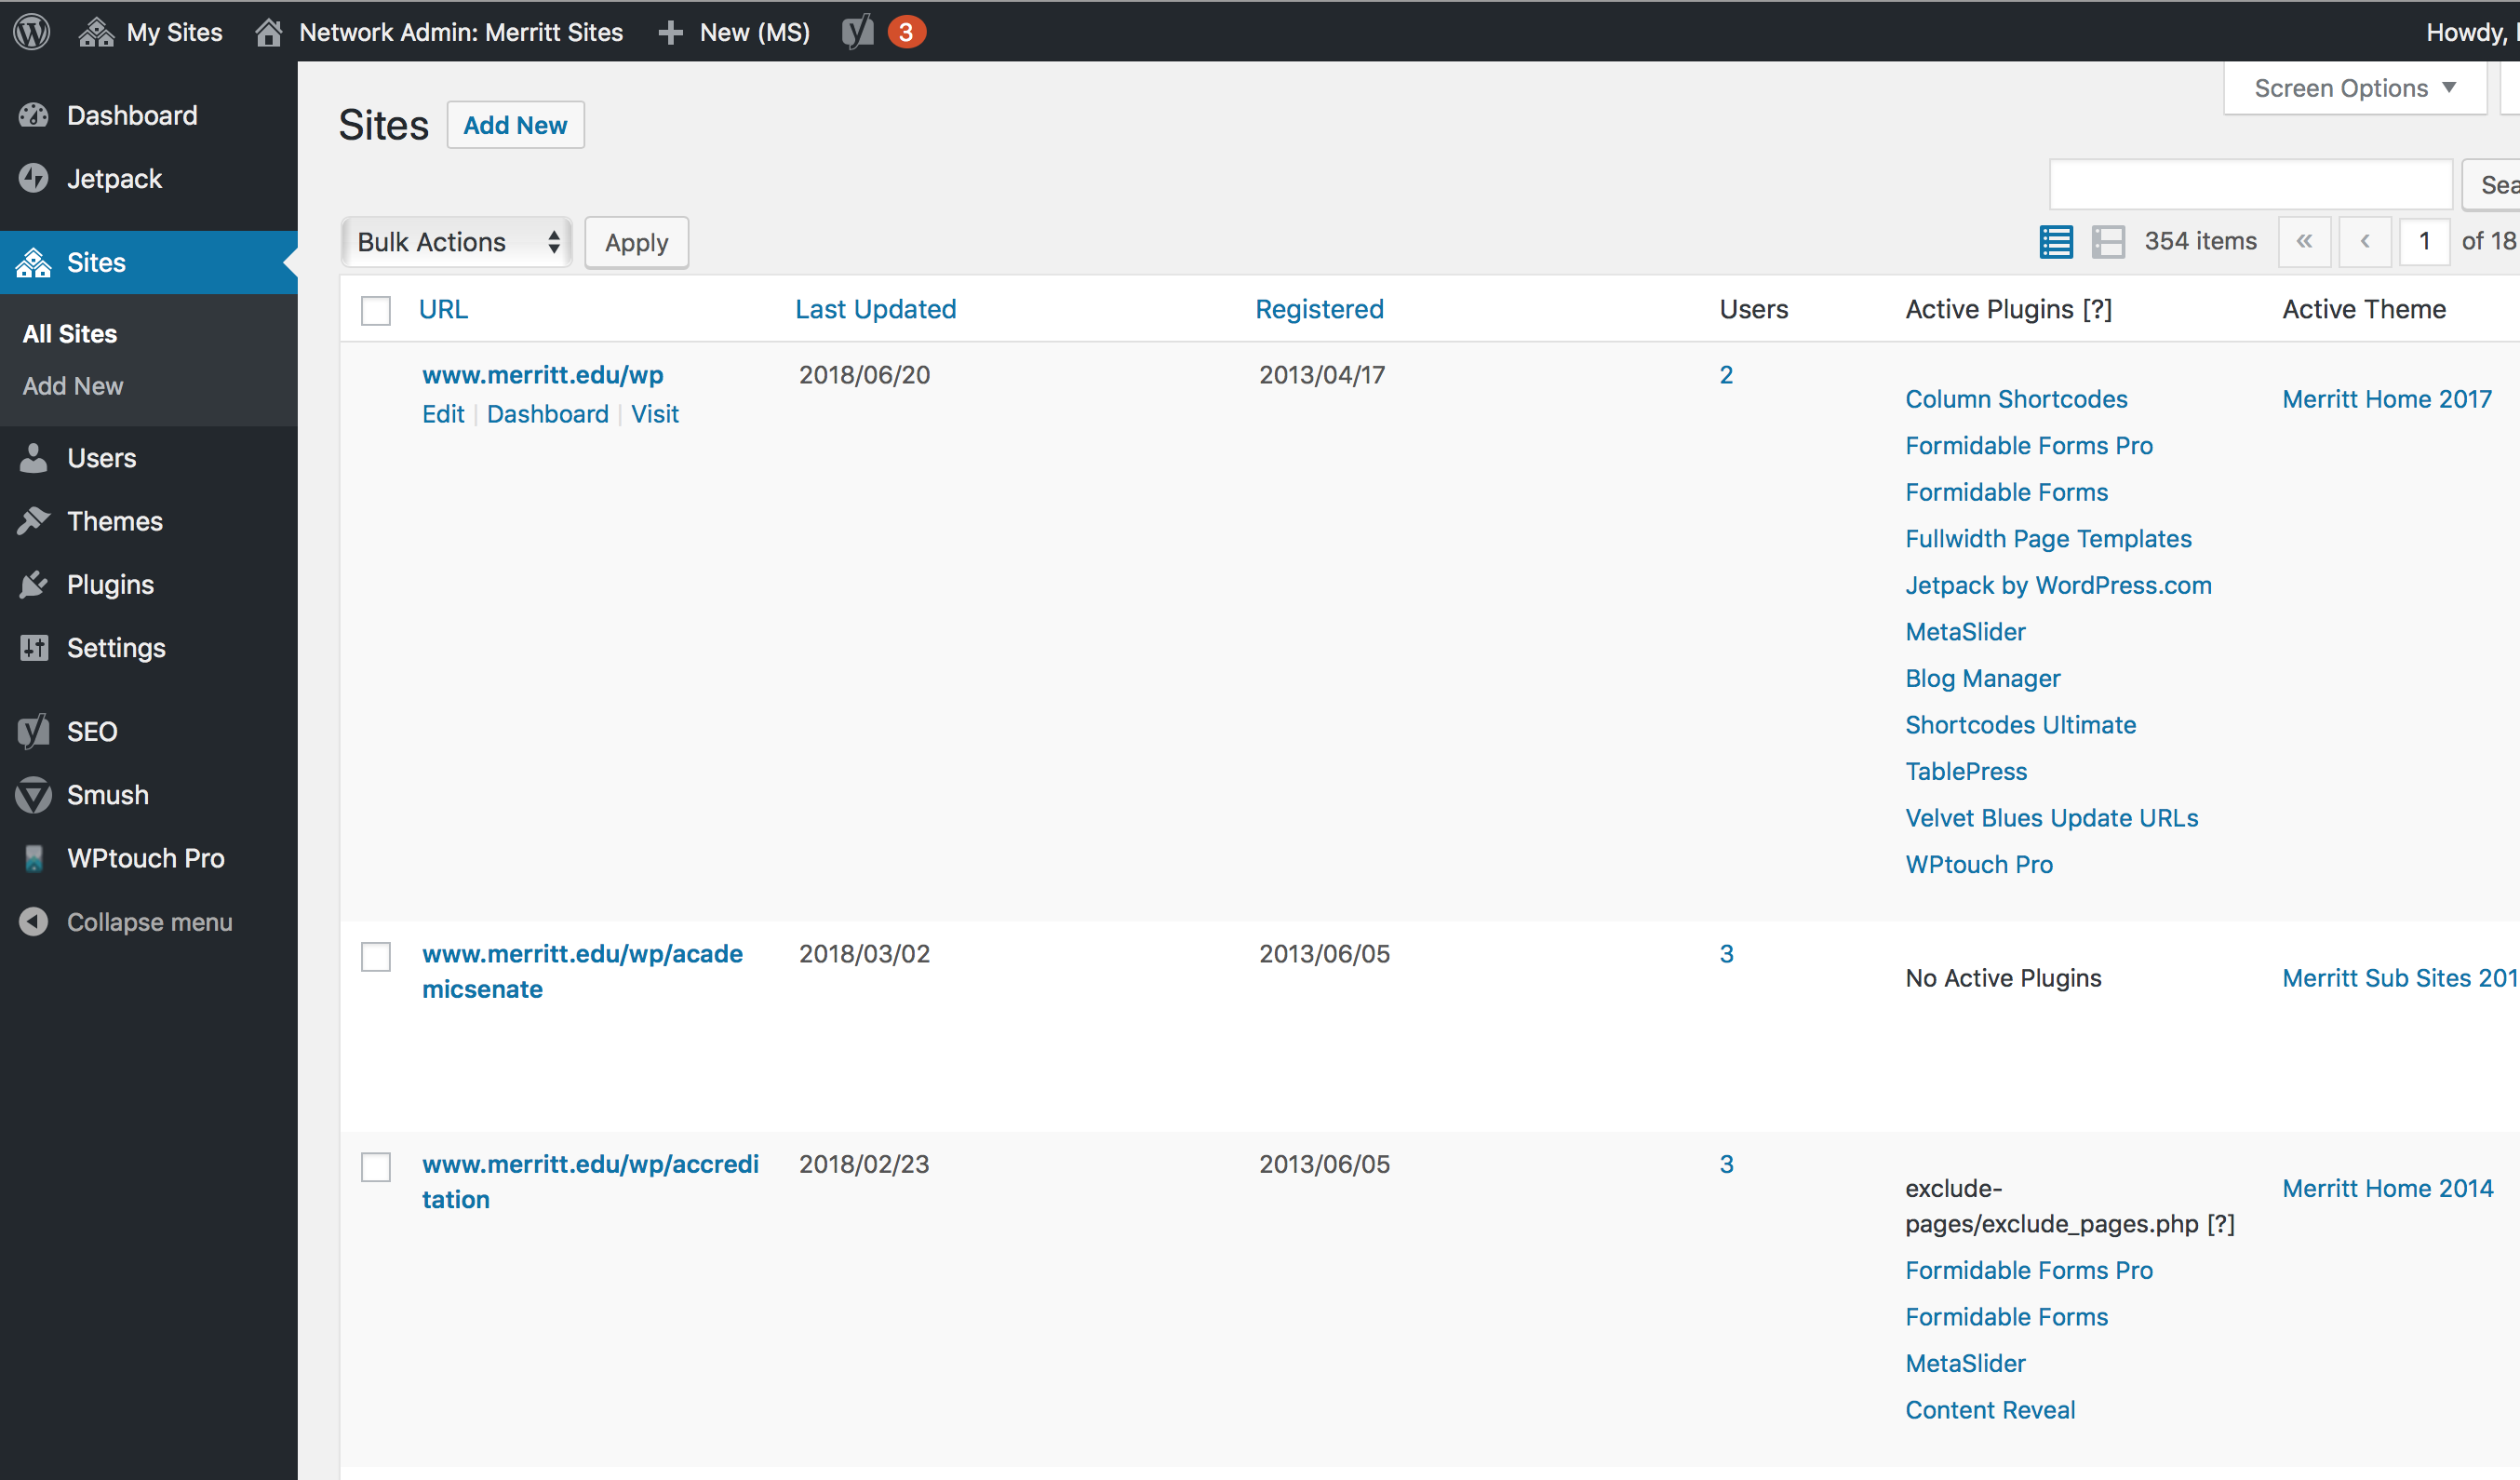This screenshot has height=1480, width=2520.
Task: Open Merritt Home 2017 theme link
Action: click(2387, 399)
